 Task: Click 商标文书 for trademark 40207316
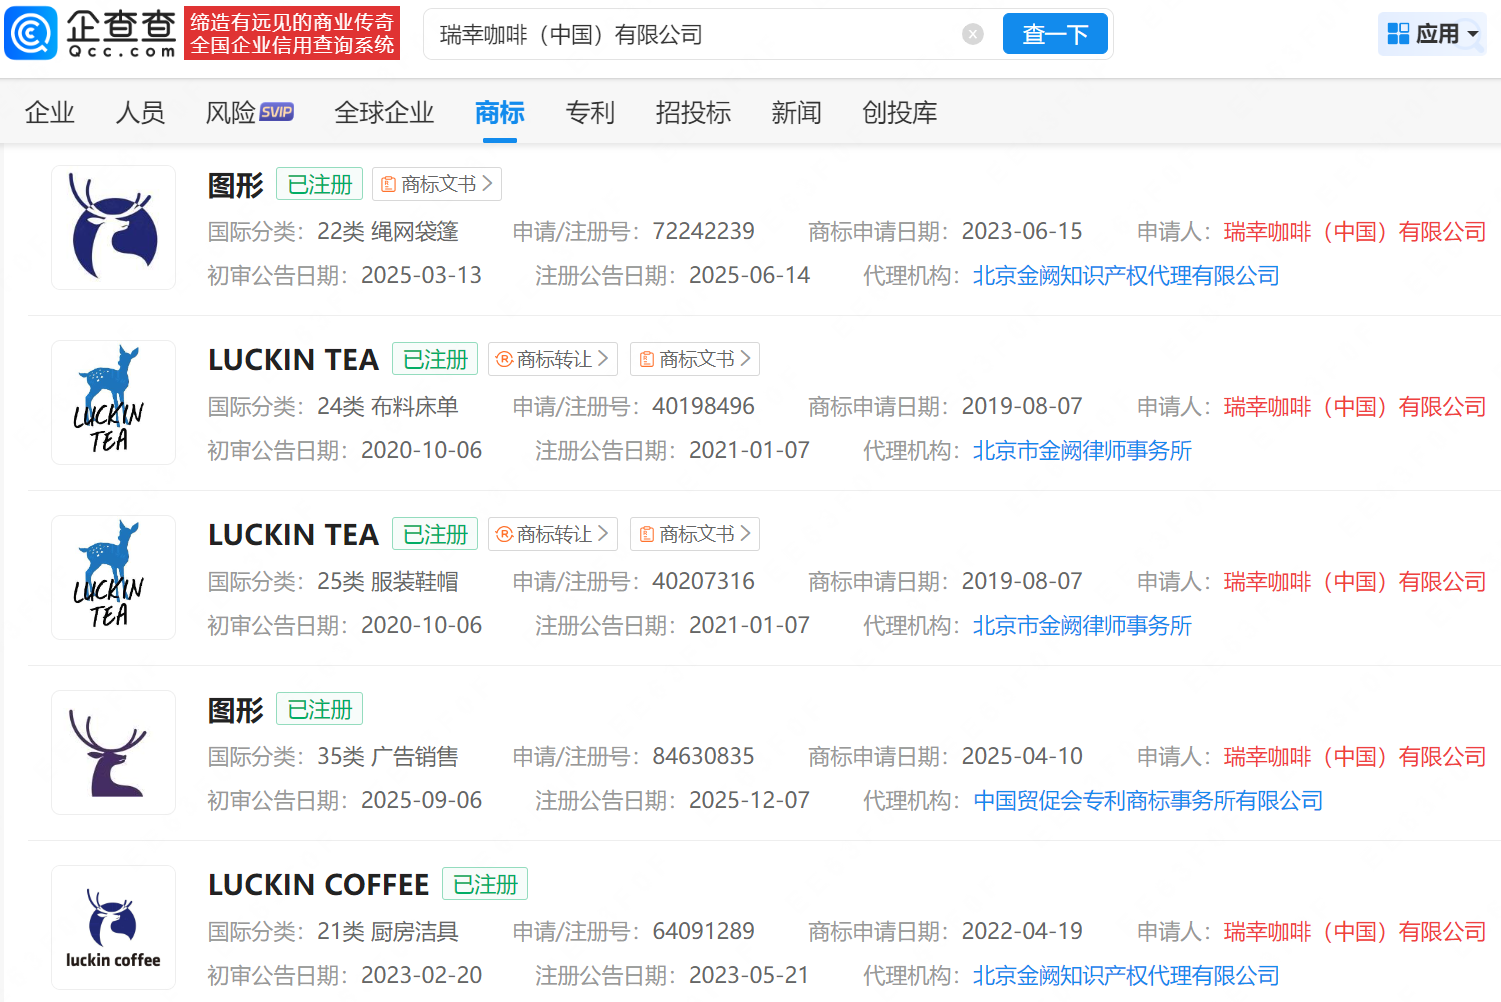[695, 534]
